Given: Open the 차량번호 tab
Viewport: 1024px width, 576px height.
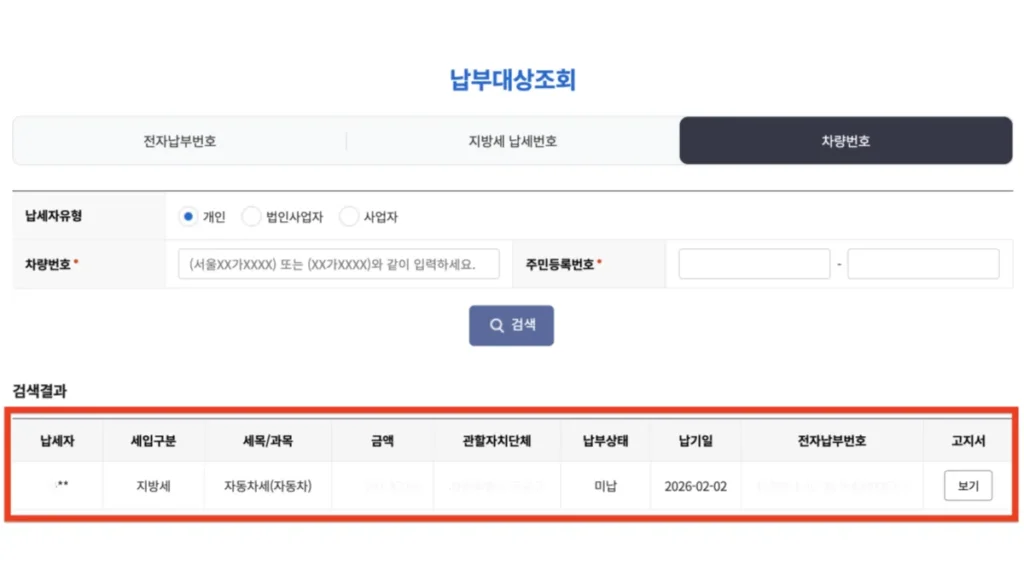Looking at the screenshot, I should (x=847, y=140).
